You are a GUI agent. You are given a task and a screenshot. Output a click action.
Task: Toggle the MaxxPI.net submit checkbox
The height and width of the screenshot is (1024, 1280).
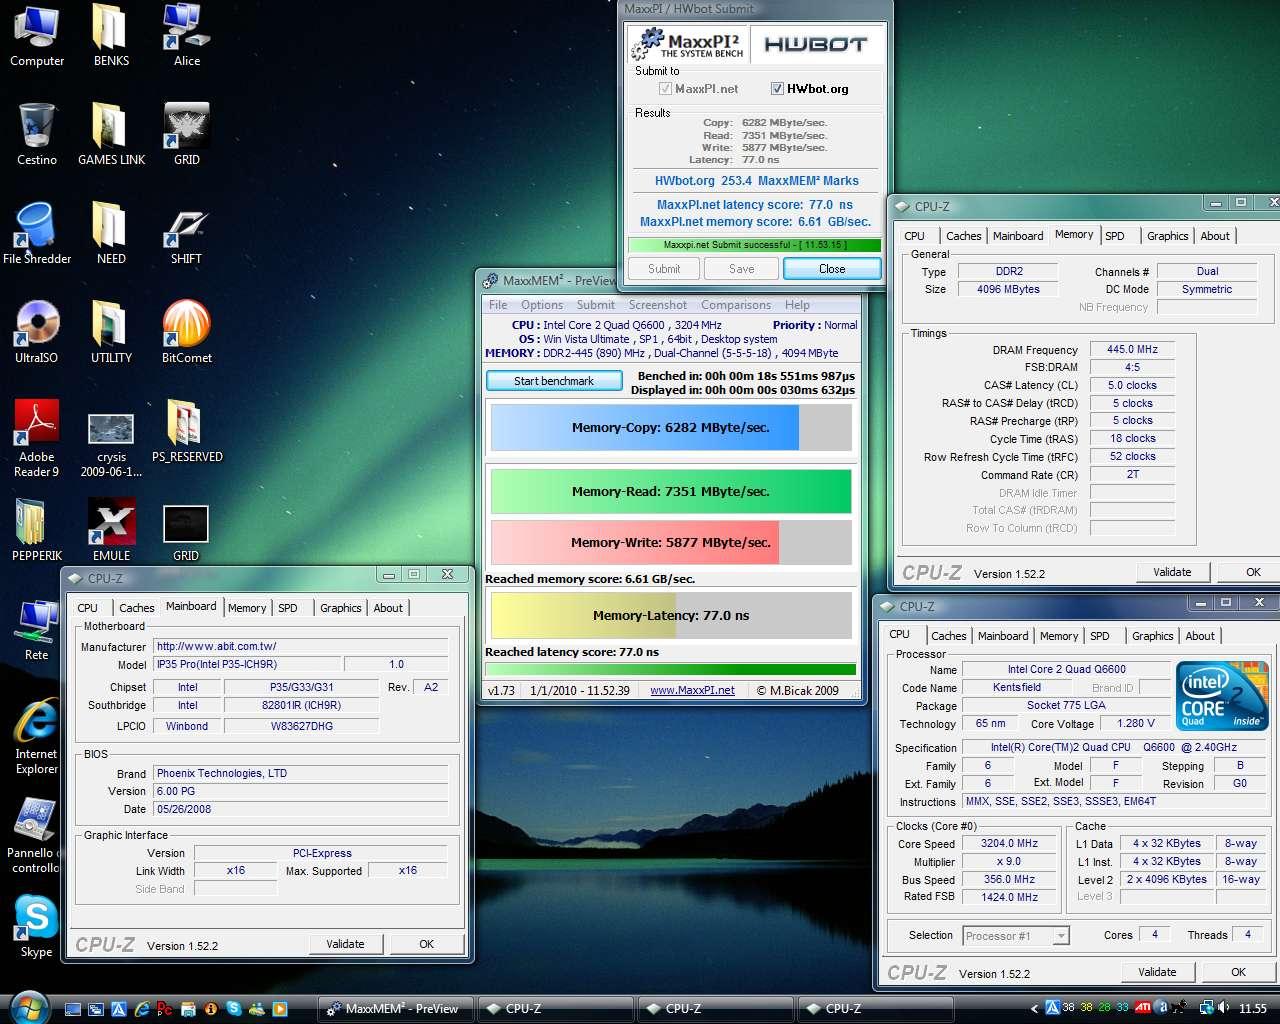[665, 89]
